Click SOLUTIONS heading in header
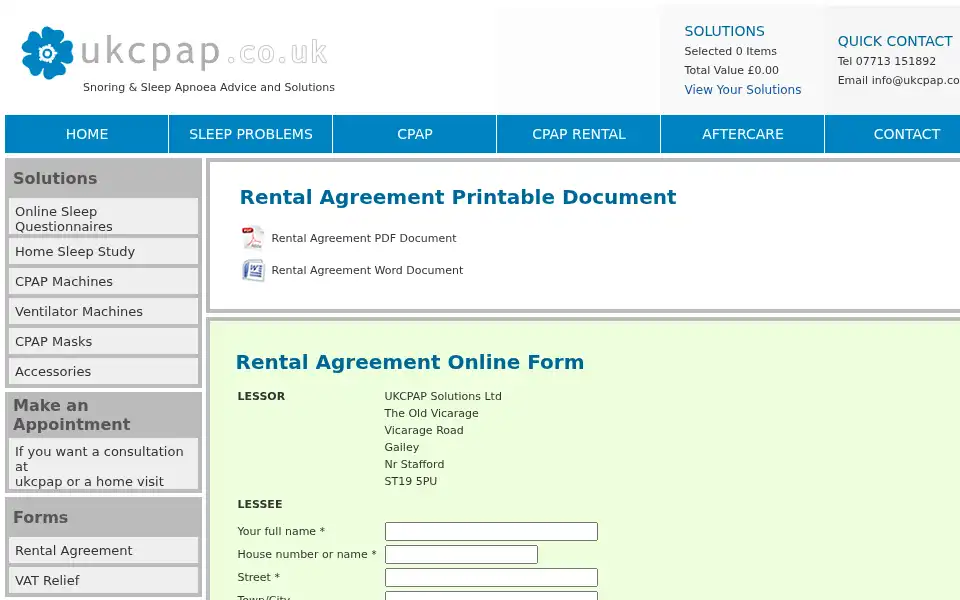This screenshot has height=600, width=960. click(x=724, y=31)
